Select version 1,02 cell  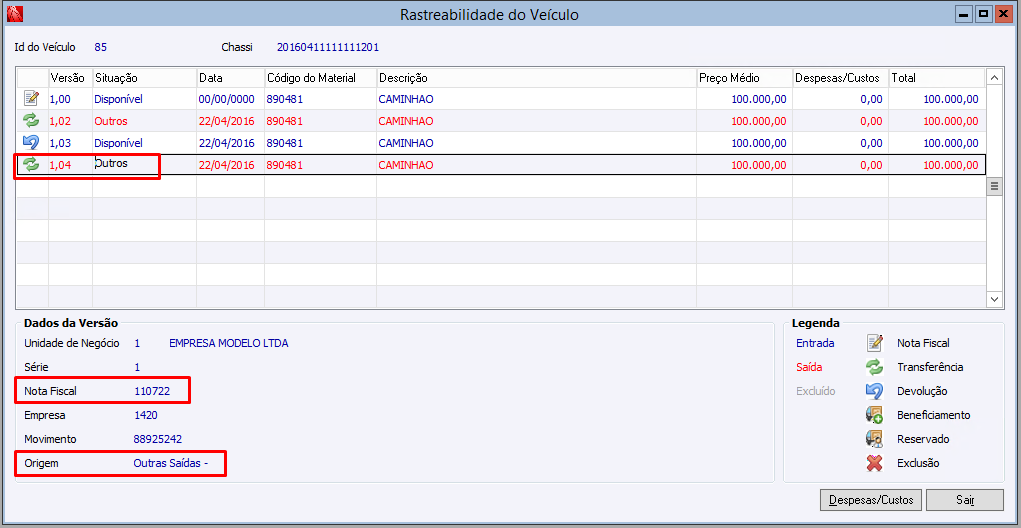tap(70, 121)
